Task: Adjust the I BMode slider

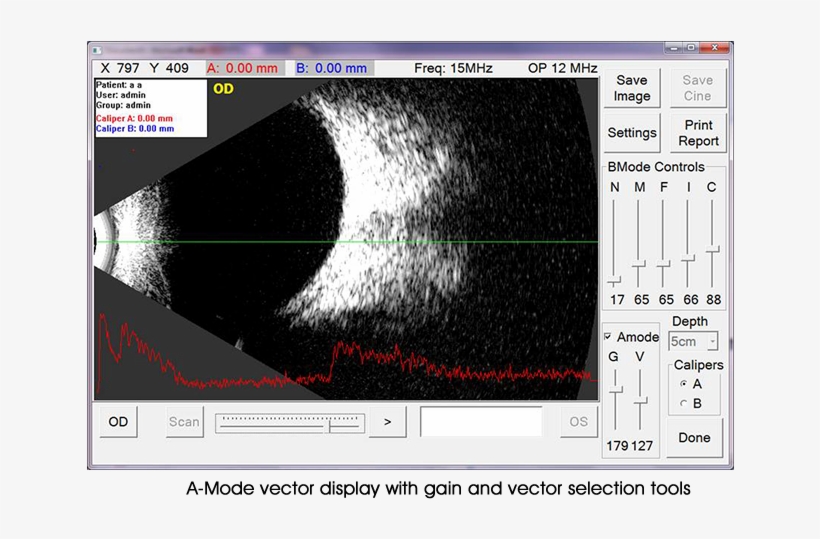Action: [688, 259]
